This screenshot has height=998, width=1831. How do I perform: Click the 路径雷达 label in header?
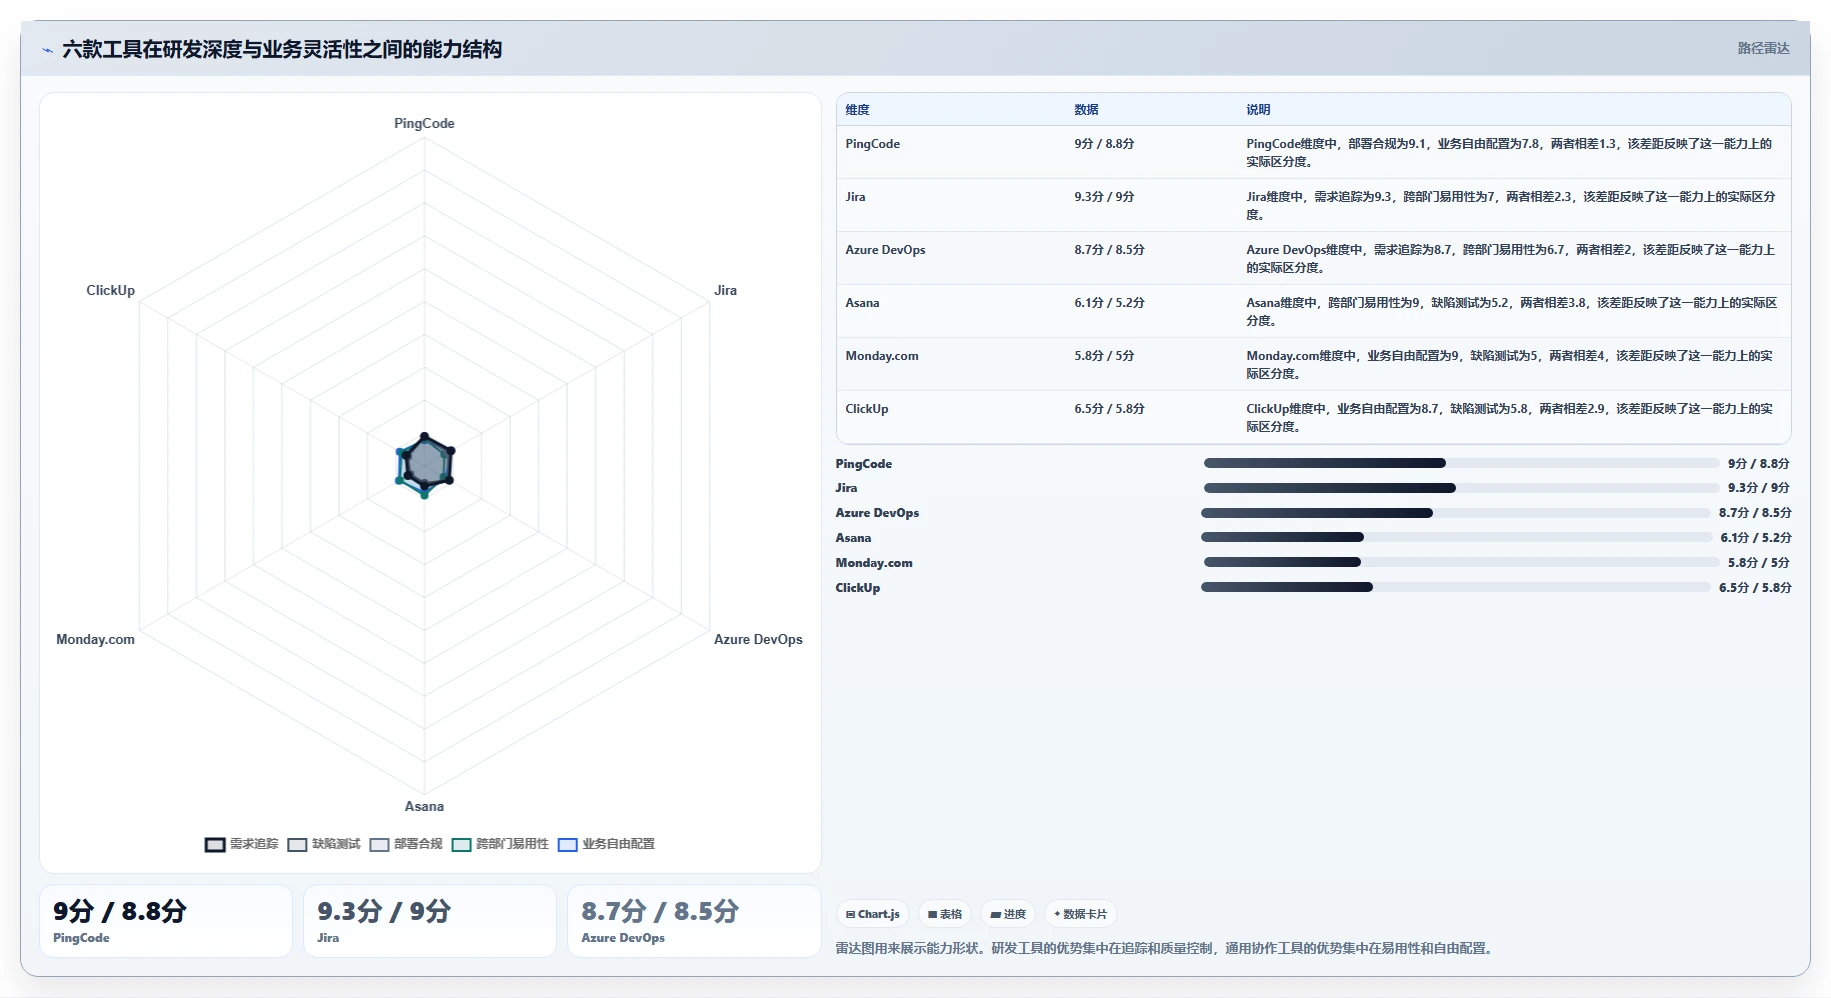pos(1763,48)
